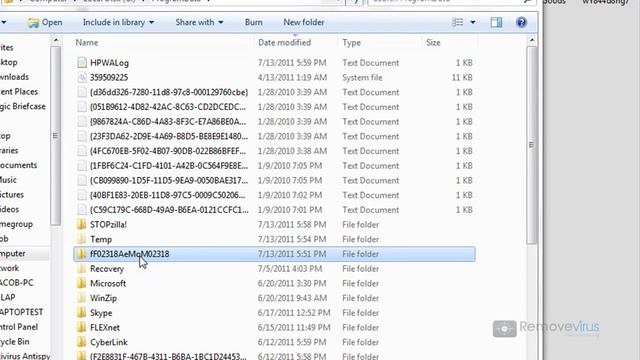640x360 pixels.
Task: Select the {C59C179C-668D-49A9... file
Action: tap(169, 210)
